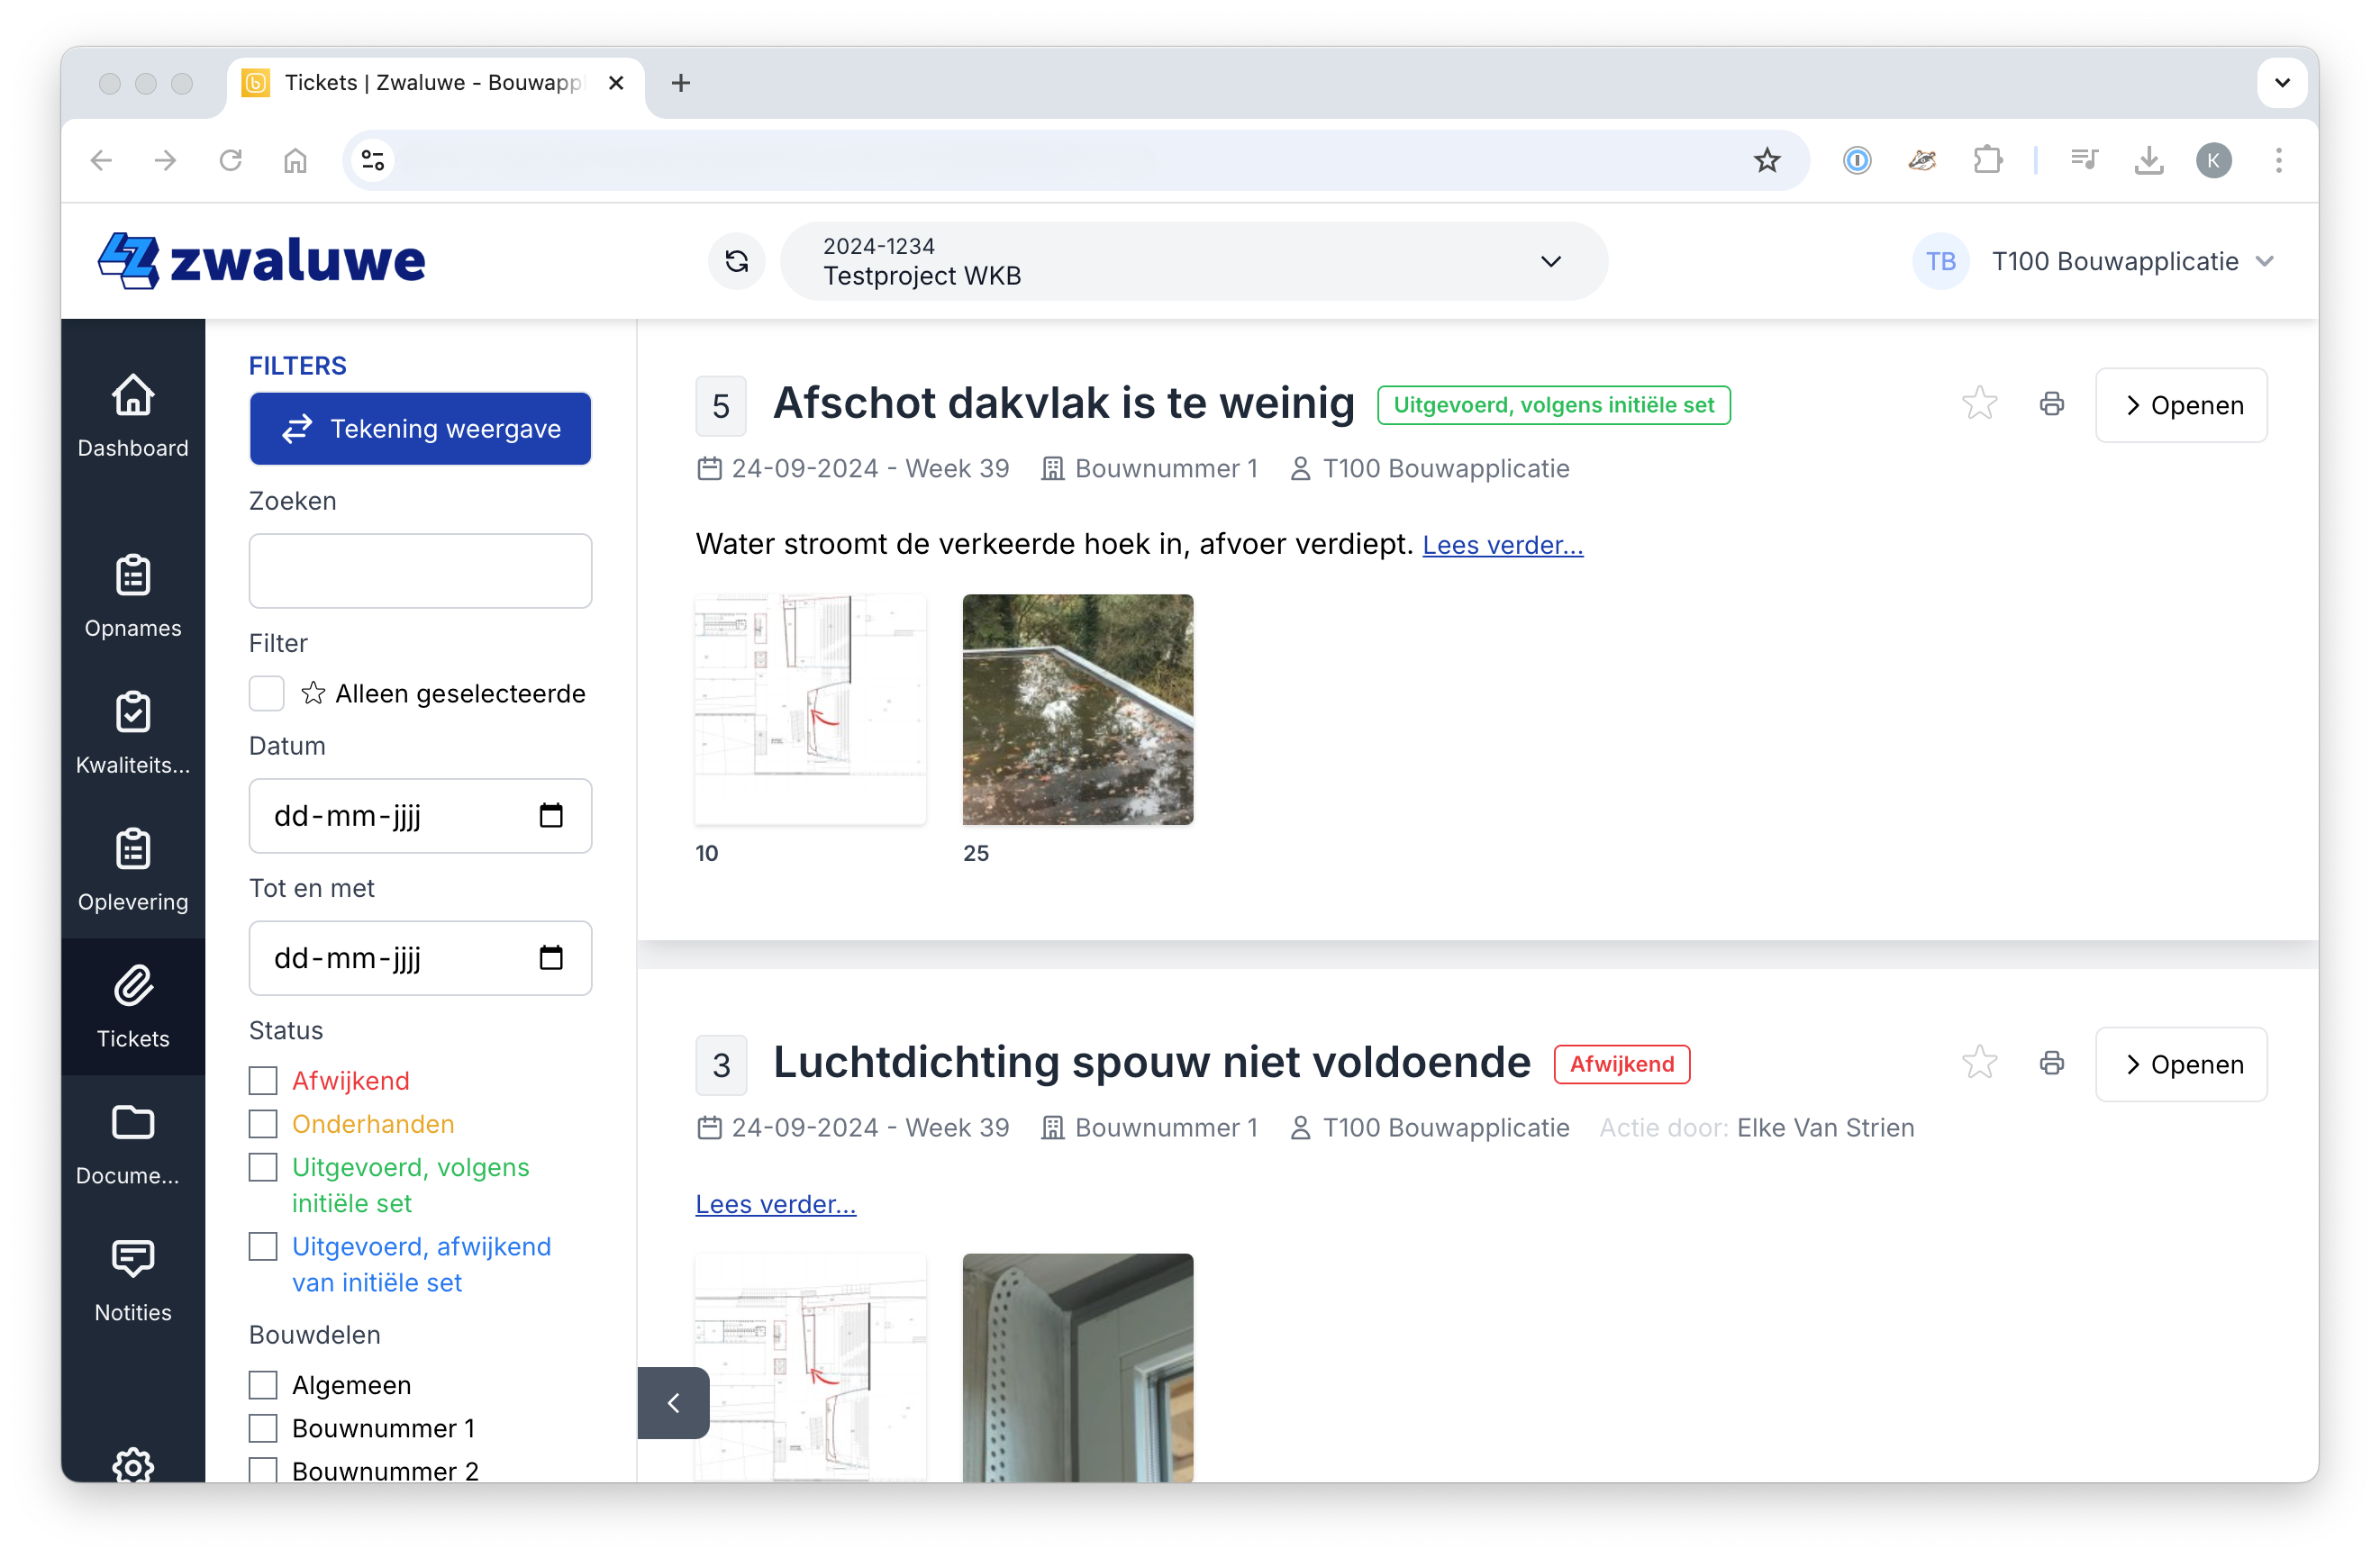Screen dimensions: 2380x1558
Task: Open the browser downloads icon
Action: tap(2149, 160)
